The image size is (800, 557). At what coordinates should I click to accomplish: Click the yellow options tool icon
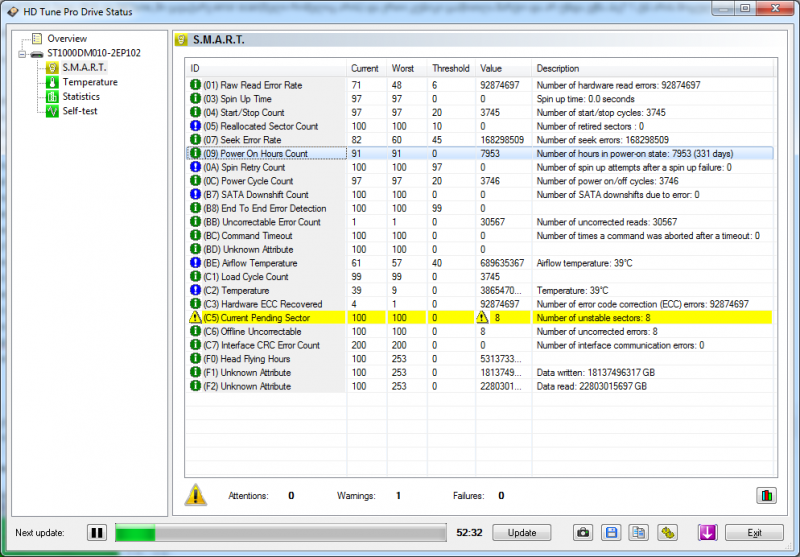[x=665, y=533]
